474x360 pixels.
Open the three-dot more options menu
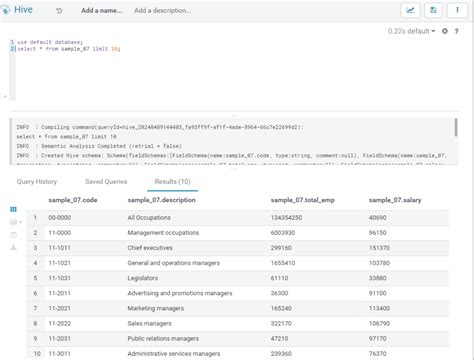click(457, 10)
